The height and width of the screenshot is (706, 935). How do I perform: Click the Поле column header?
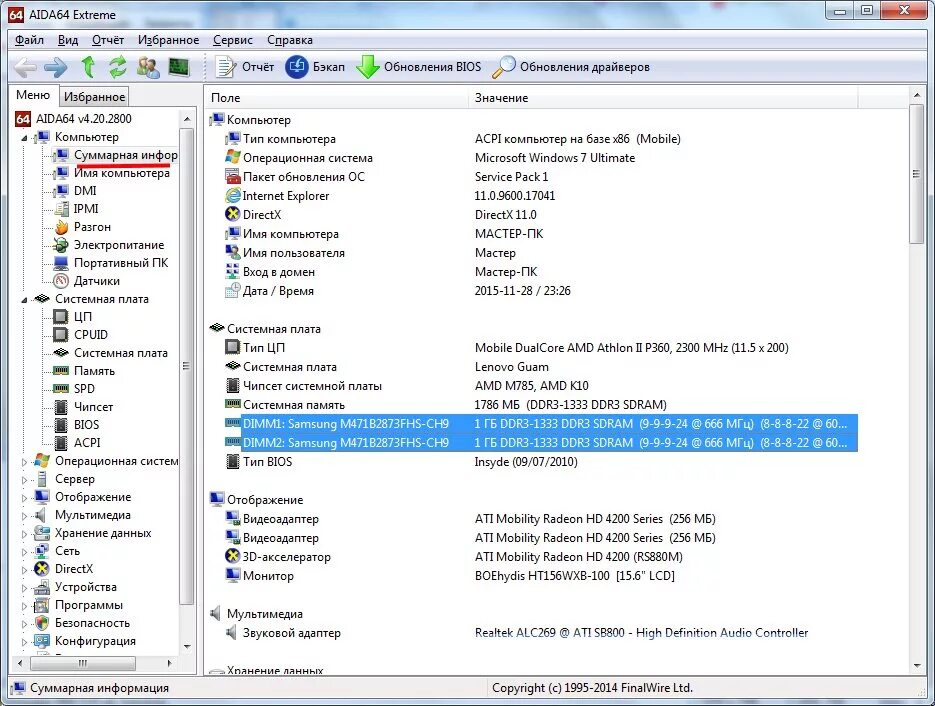coord(337,98)
